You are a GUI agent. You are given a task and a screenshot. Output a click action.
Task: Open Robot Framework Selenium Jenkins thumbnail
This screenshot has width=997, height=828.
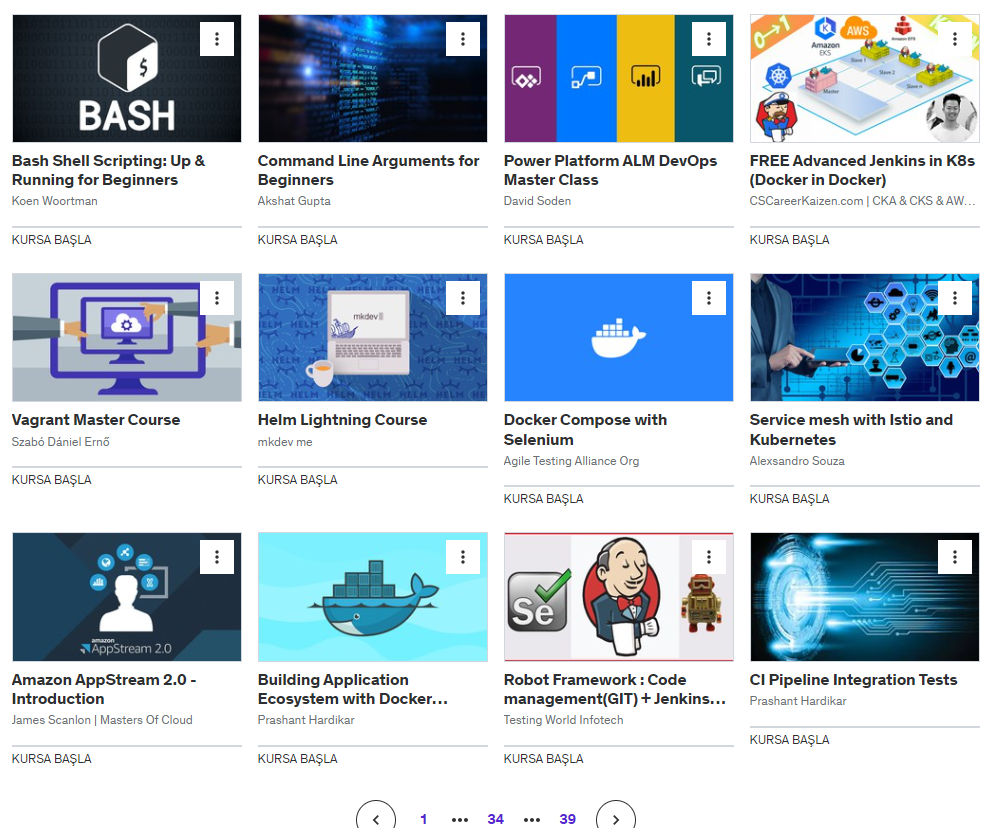point(619,597)
